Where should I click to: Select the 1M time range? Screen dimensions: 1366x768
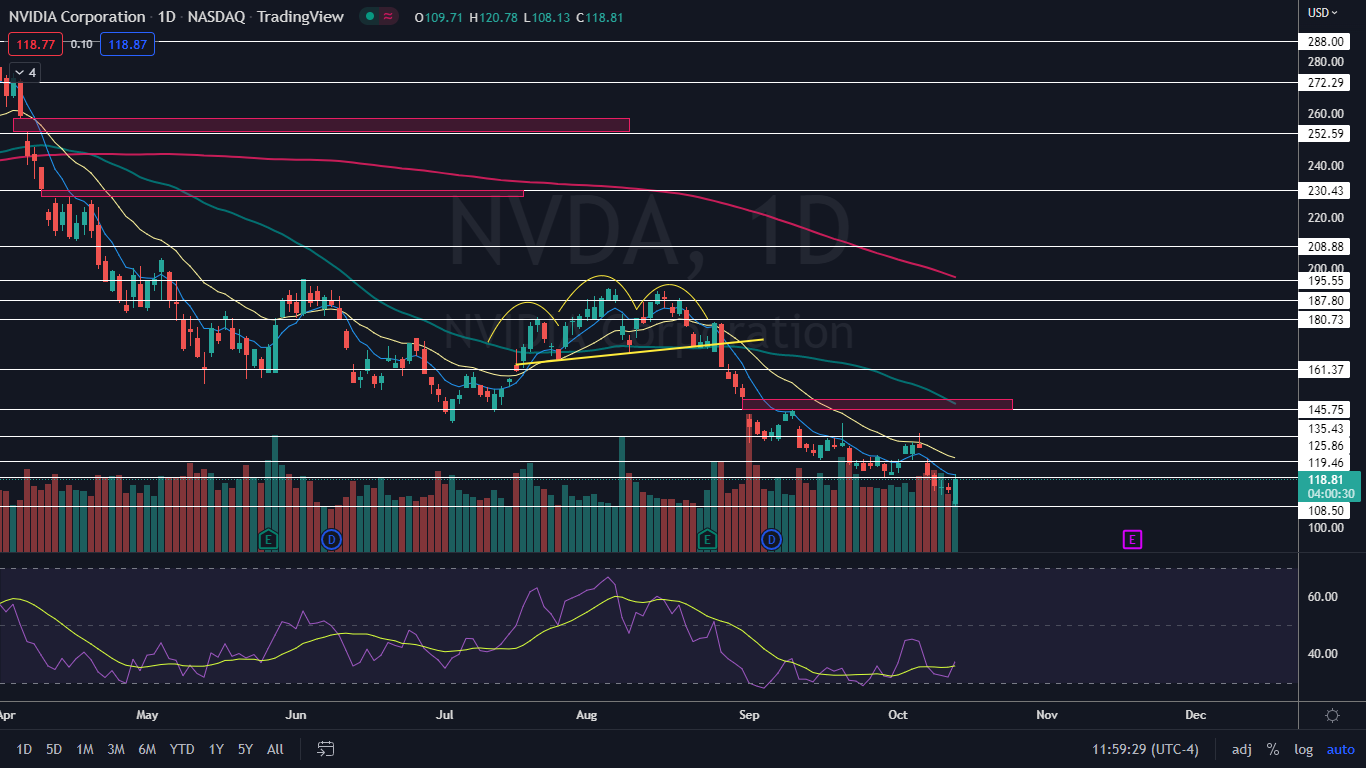click(x=85, y=749)
